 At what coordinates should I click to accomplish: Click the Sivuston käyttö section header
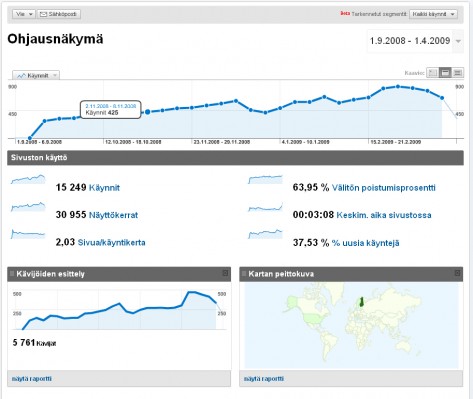235,158
